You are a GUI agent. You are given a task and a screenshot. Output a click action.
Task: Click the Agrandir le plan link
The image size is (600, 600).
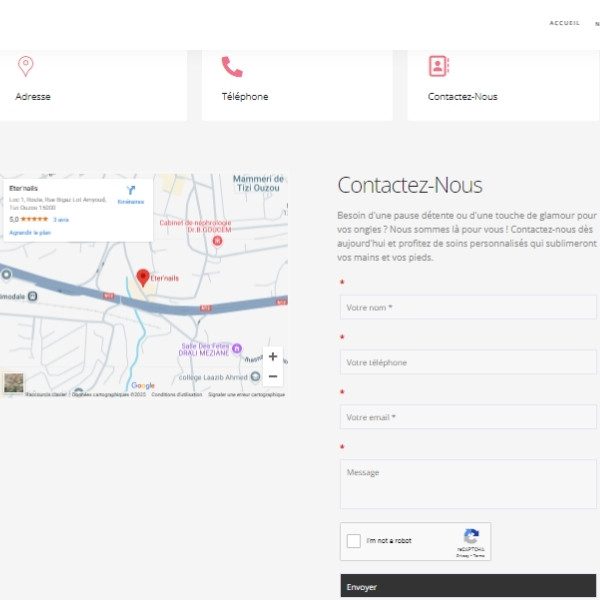30,232
